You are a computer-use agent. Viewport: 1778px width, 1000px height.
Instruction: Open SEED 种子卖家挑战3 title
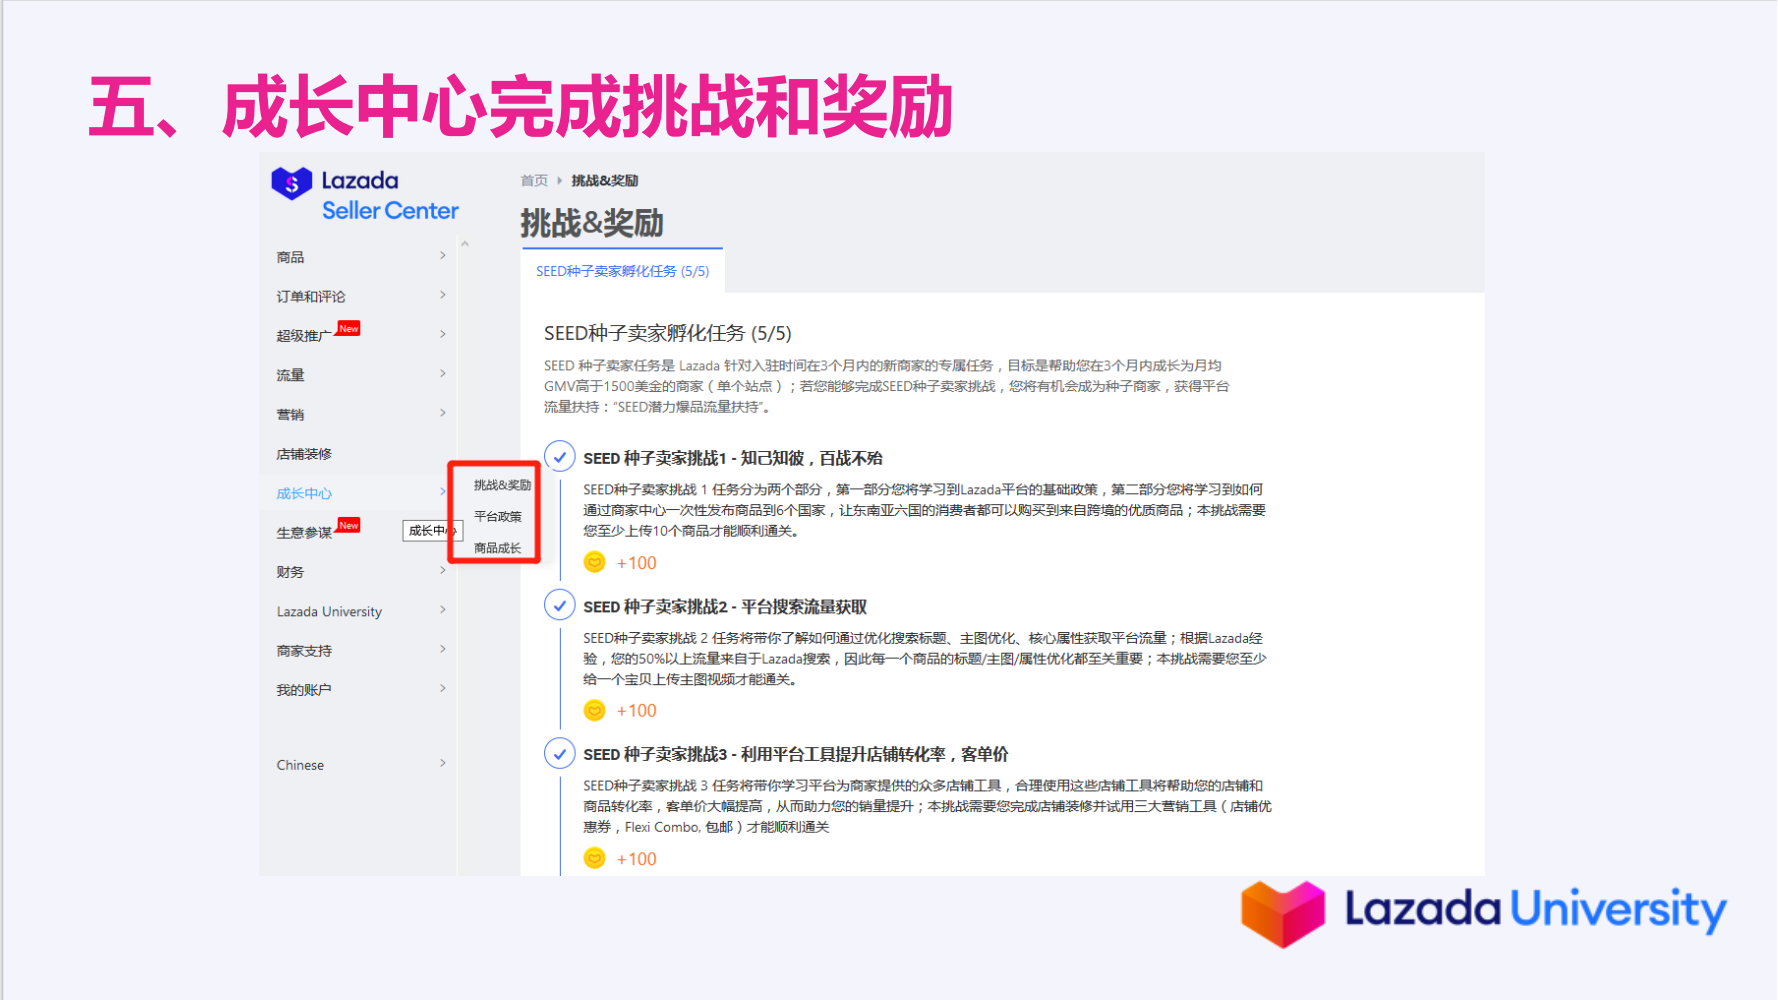796,755
